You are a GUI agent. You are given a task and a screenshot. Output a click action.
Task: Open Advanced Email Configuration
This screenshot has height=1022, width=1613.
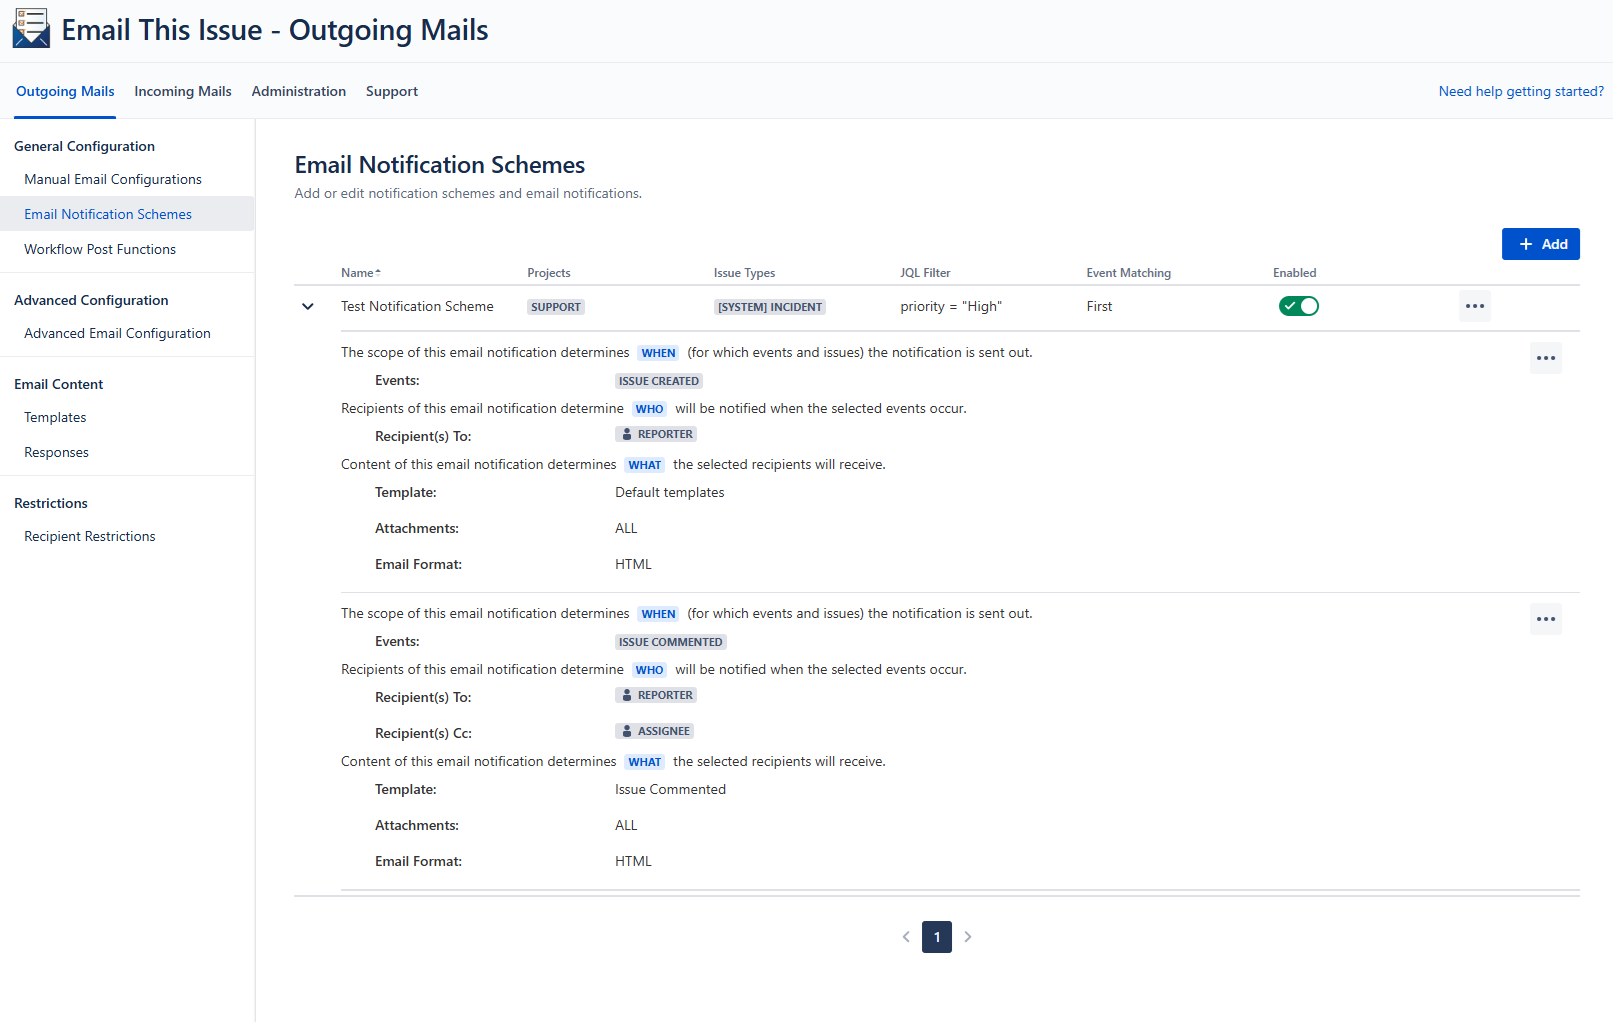tap(117, 333)
